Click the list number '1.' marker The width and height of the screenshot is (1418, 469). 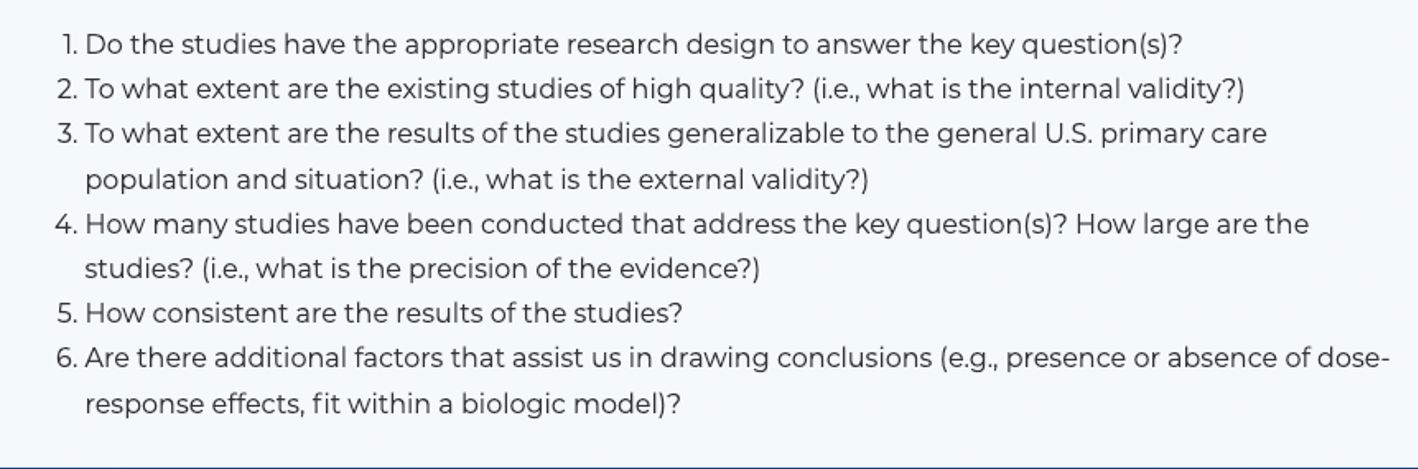click(69, 45)
